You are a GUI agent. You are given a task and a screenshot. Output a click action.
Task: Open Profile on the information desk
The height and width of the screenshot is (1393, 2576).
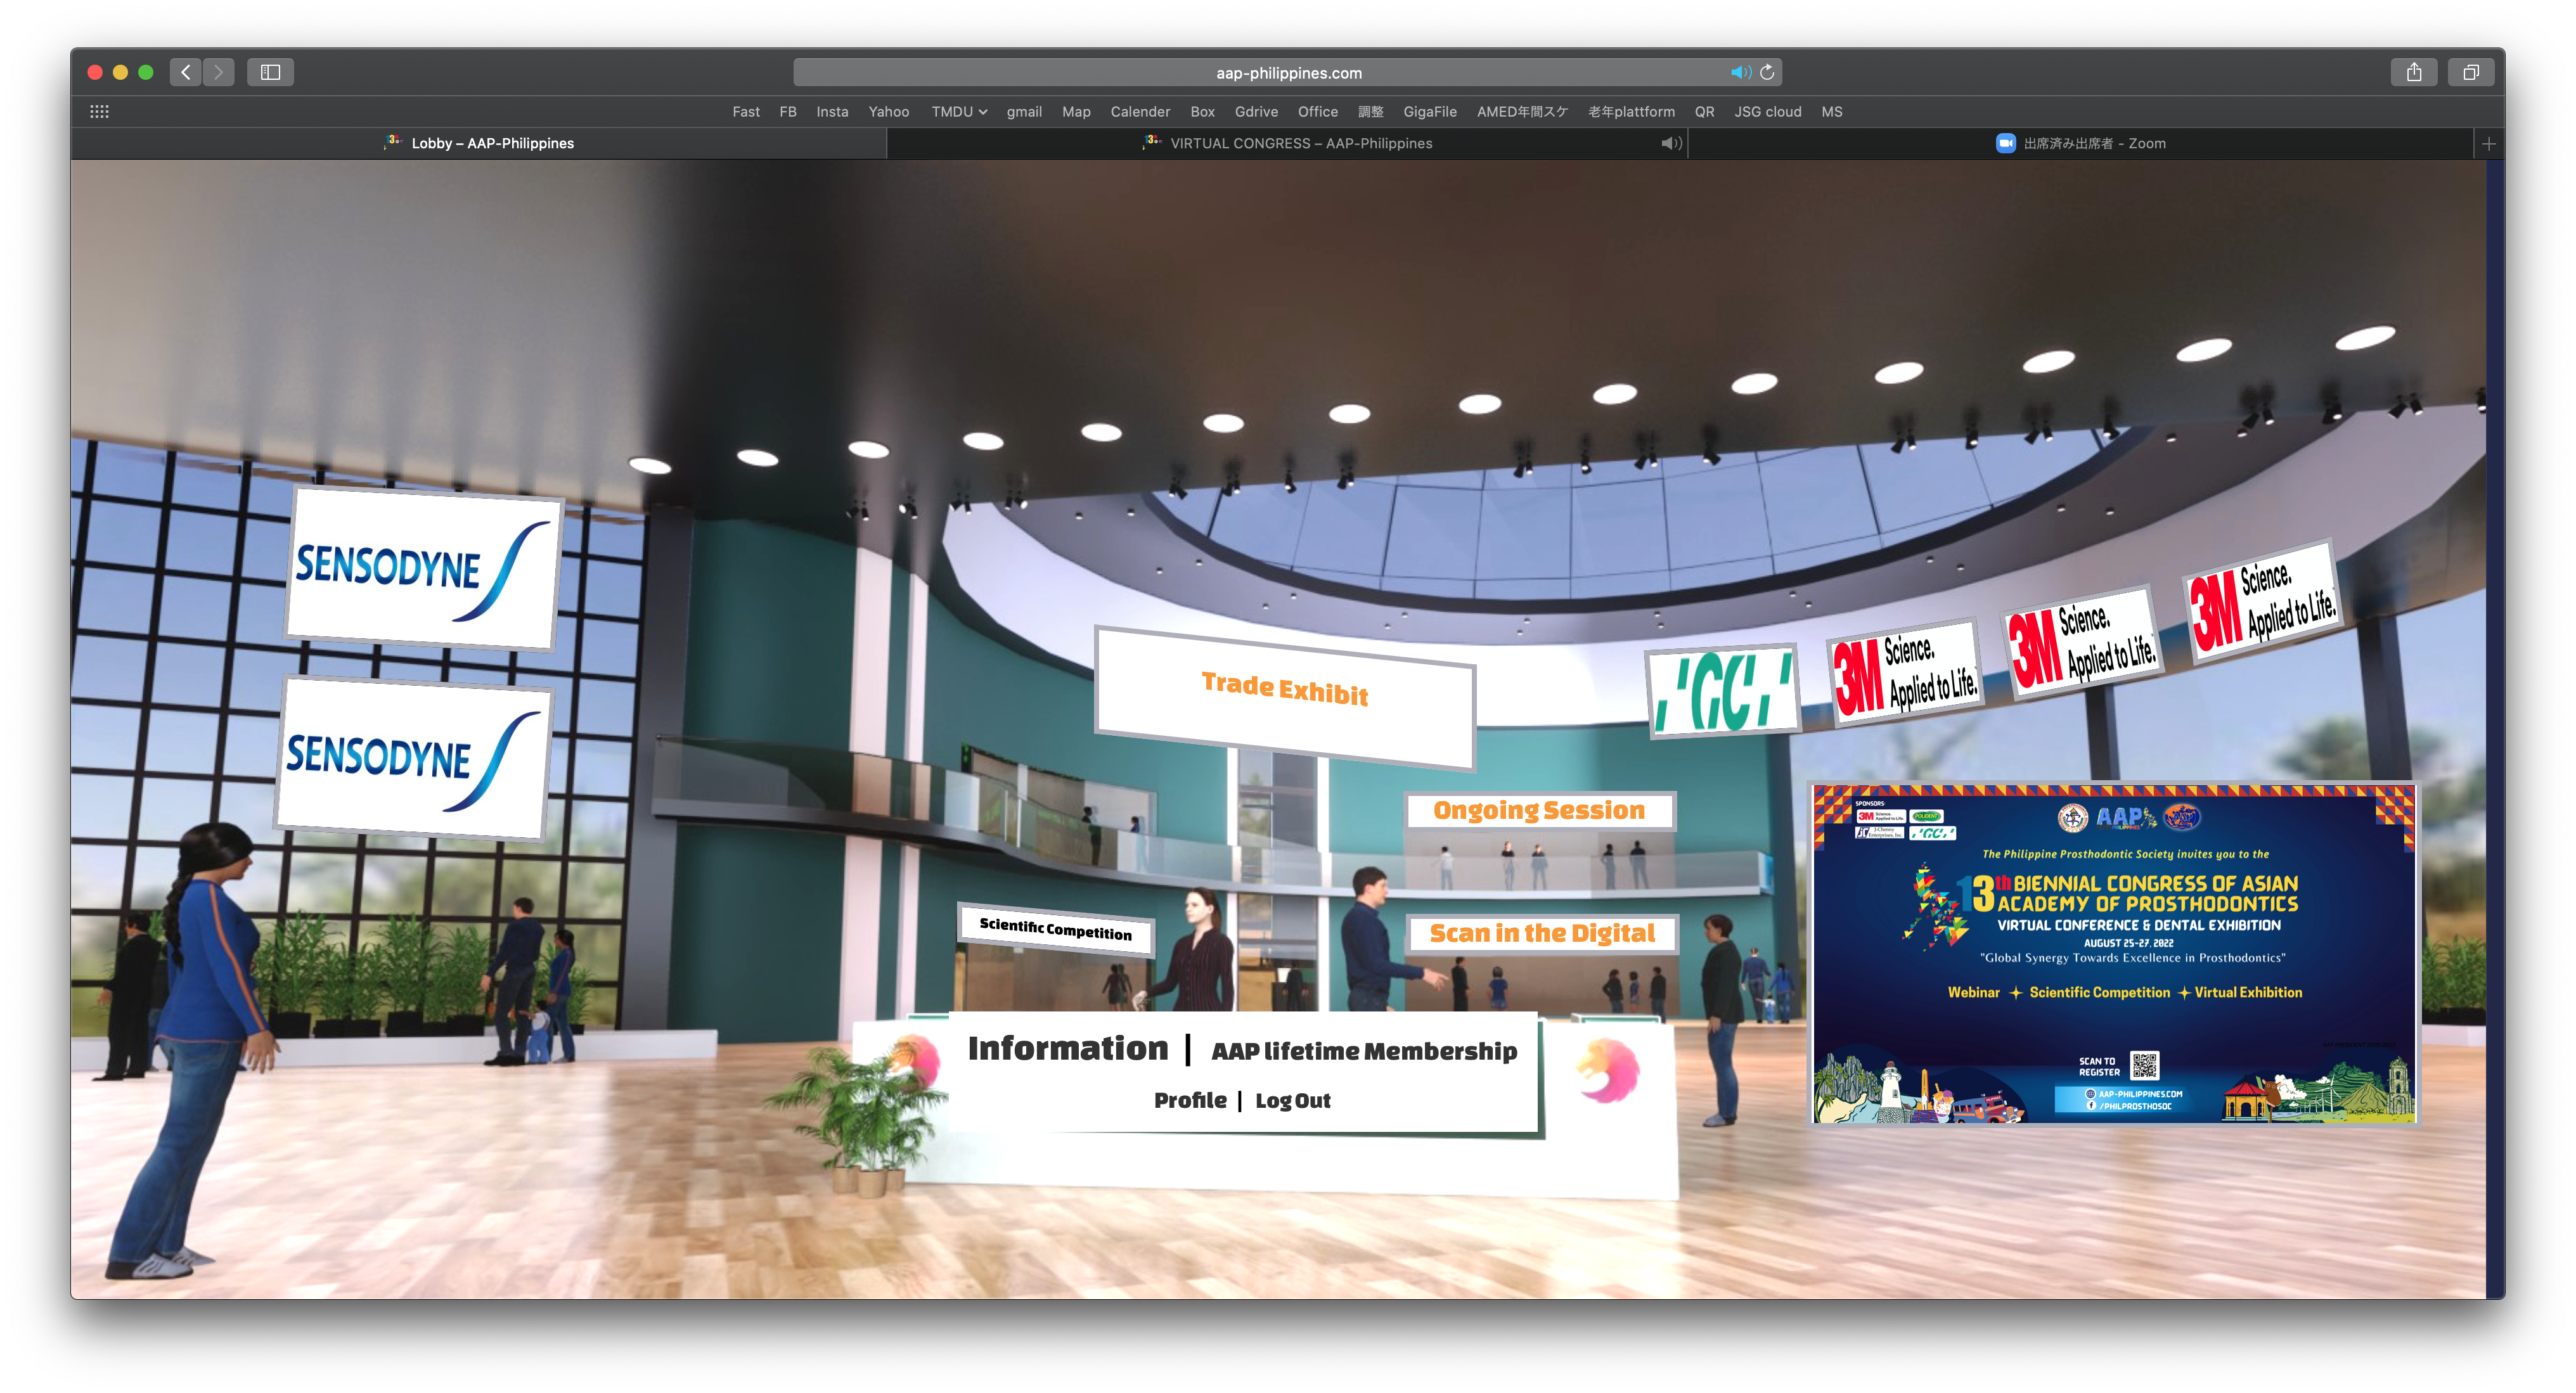pyautogui.click(x=1190, y=1100)
